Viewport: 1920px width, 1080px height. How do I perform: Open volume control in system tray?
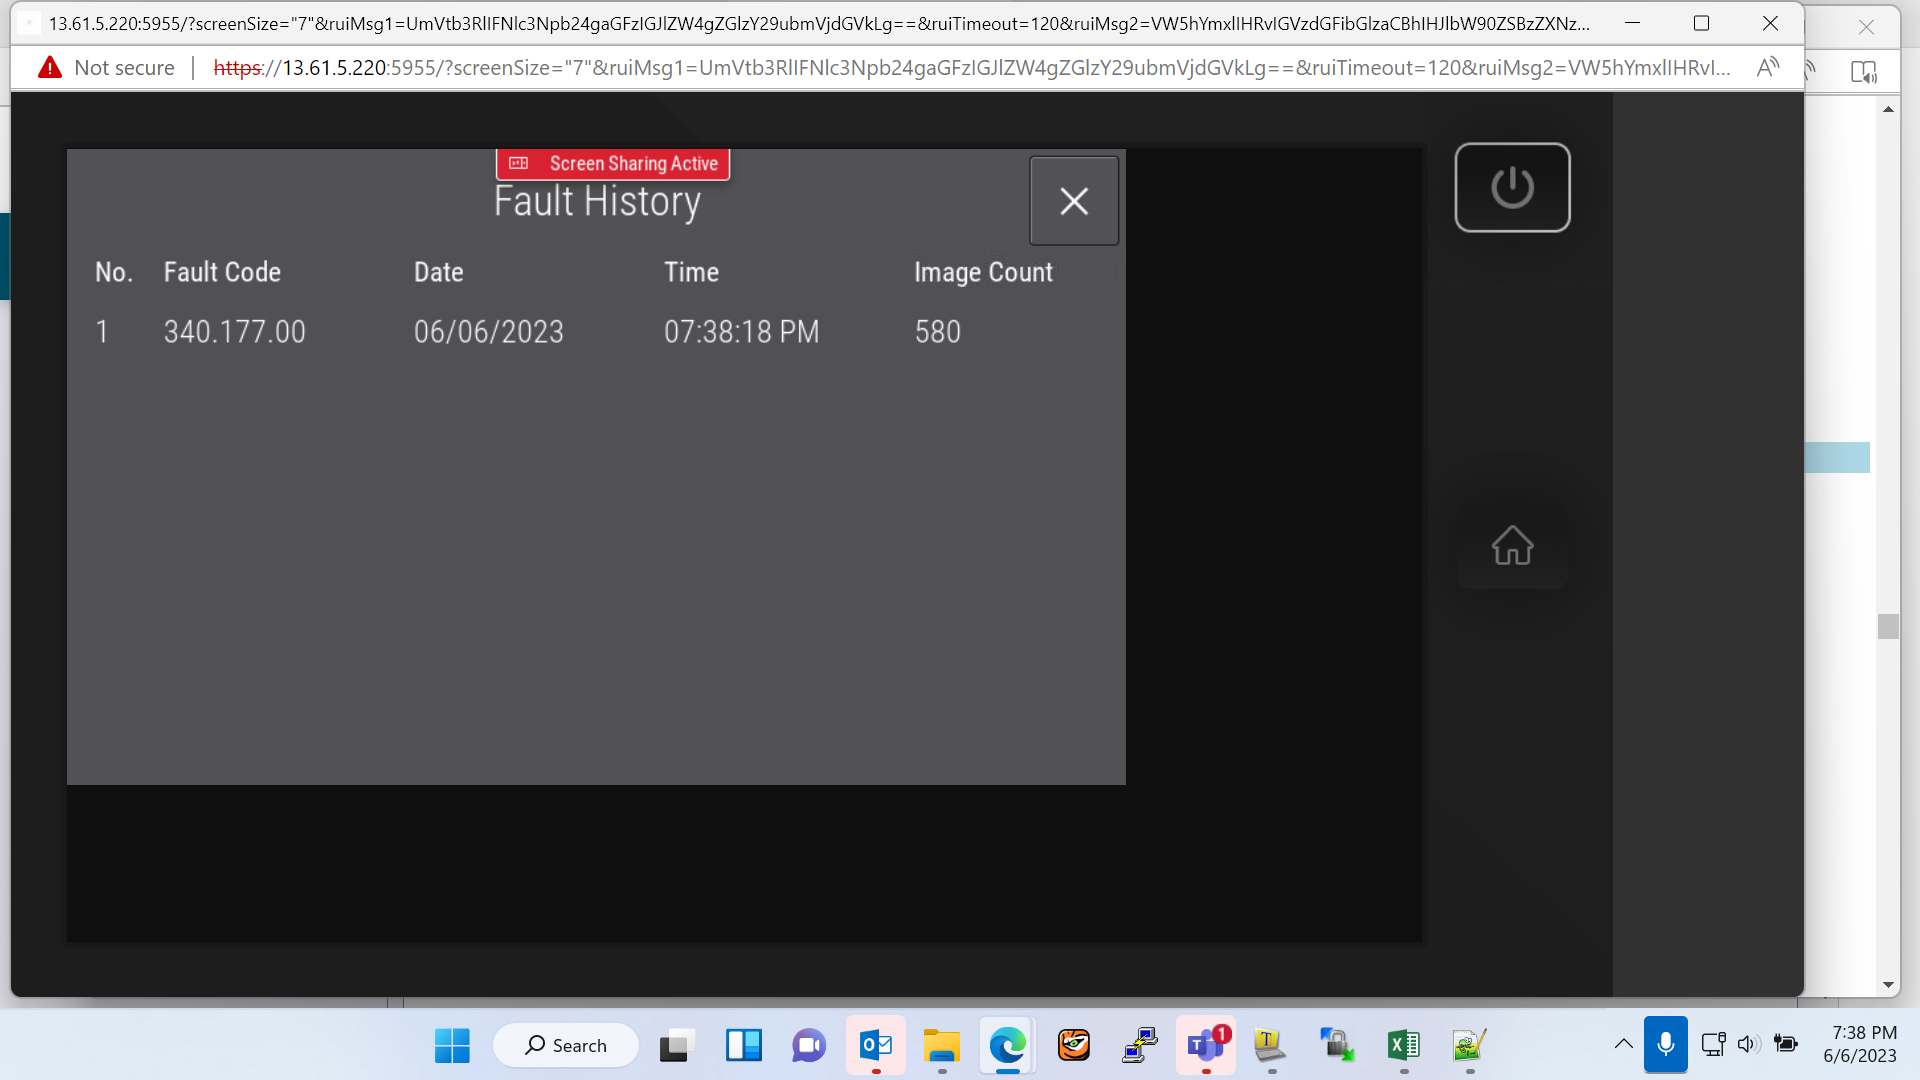click(x=1747, y=1045)
